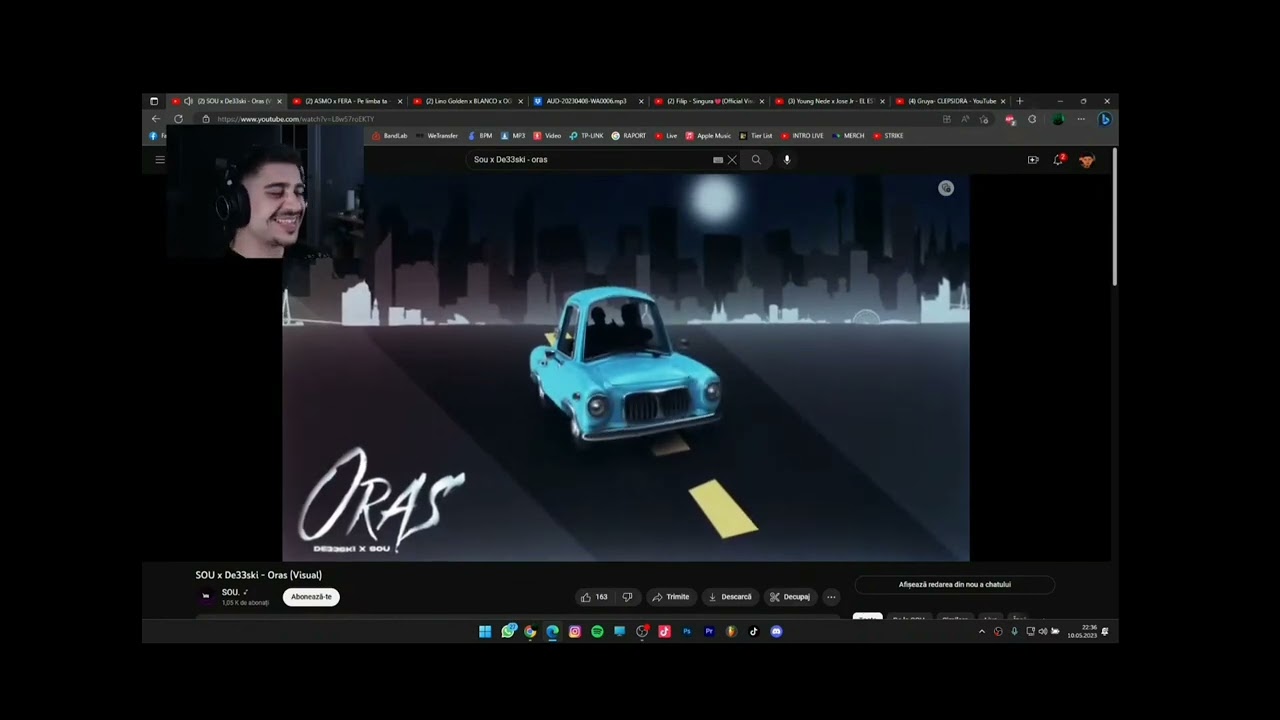Open the Tier List bookmark
The image size is (1280, 720).
tap(756, 136)
